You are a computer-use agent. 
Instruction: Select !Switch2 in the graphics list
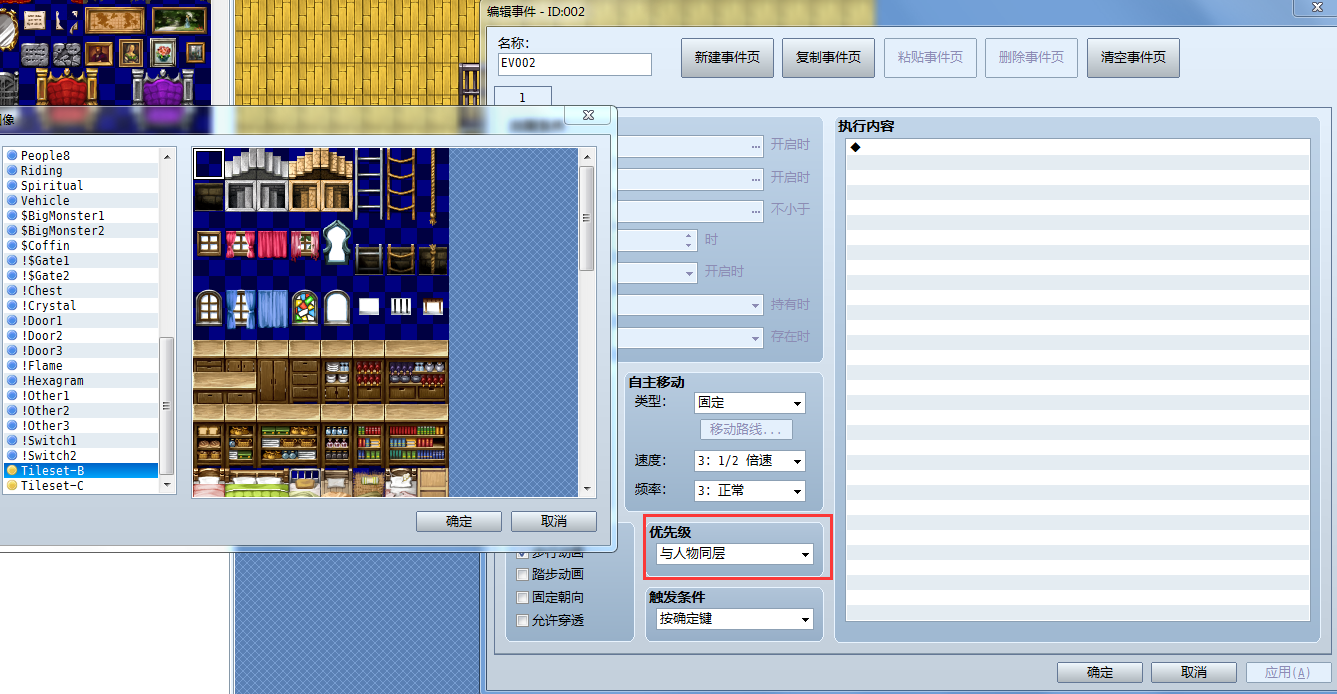click(x=81, y=456)
